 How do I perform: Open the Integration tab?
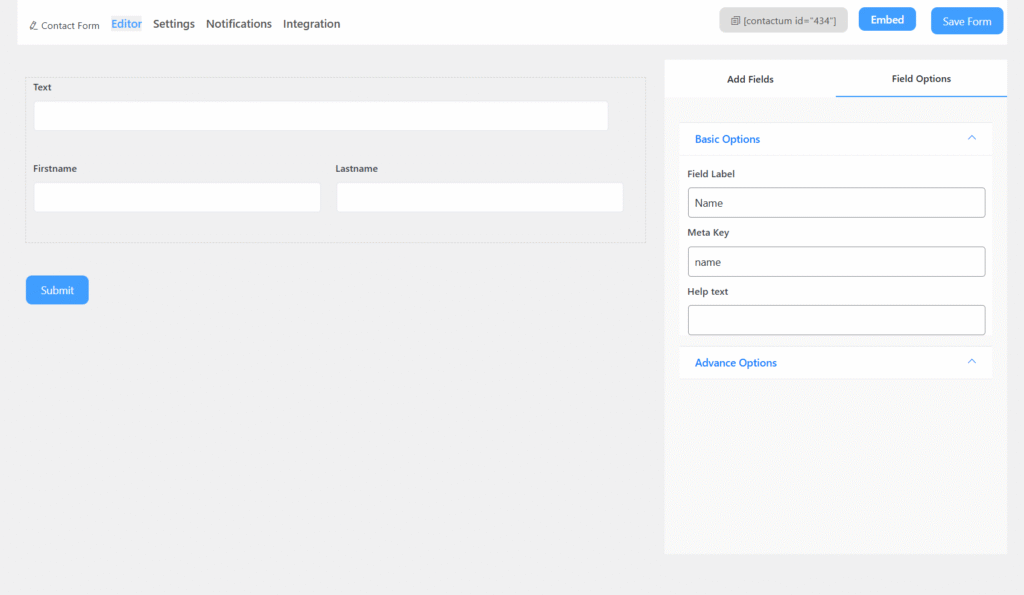(311, 24)
